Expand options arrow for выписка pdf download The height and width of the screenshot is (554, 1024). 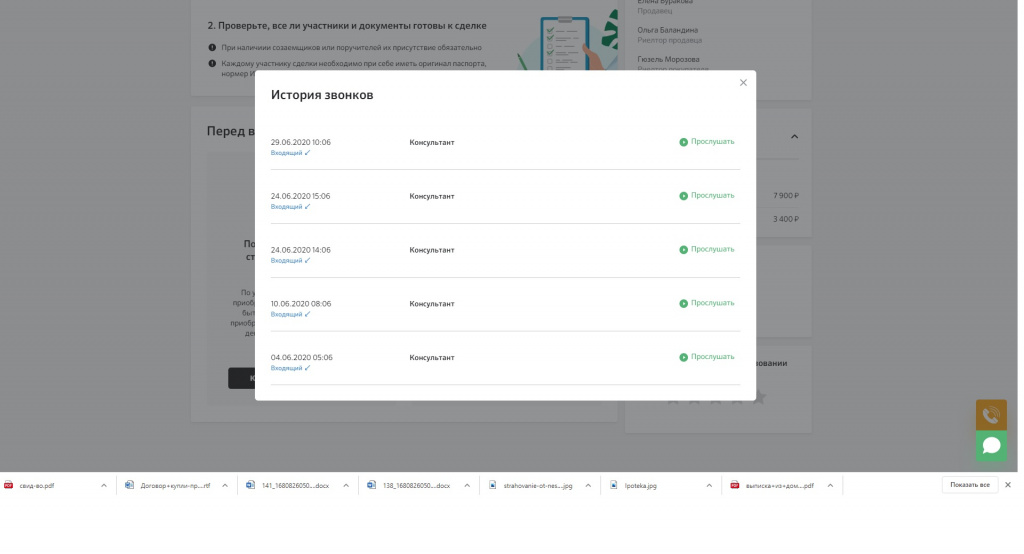[830, 485]
